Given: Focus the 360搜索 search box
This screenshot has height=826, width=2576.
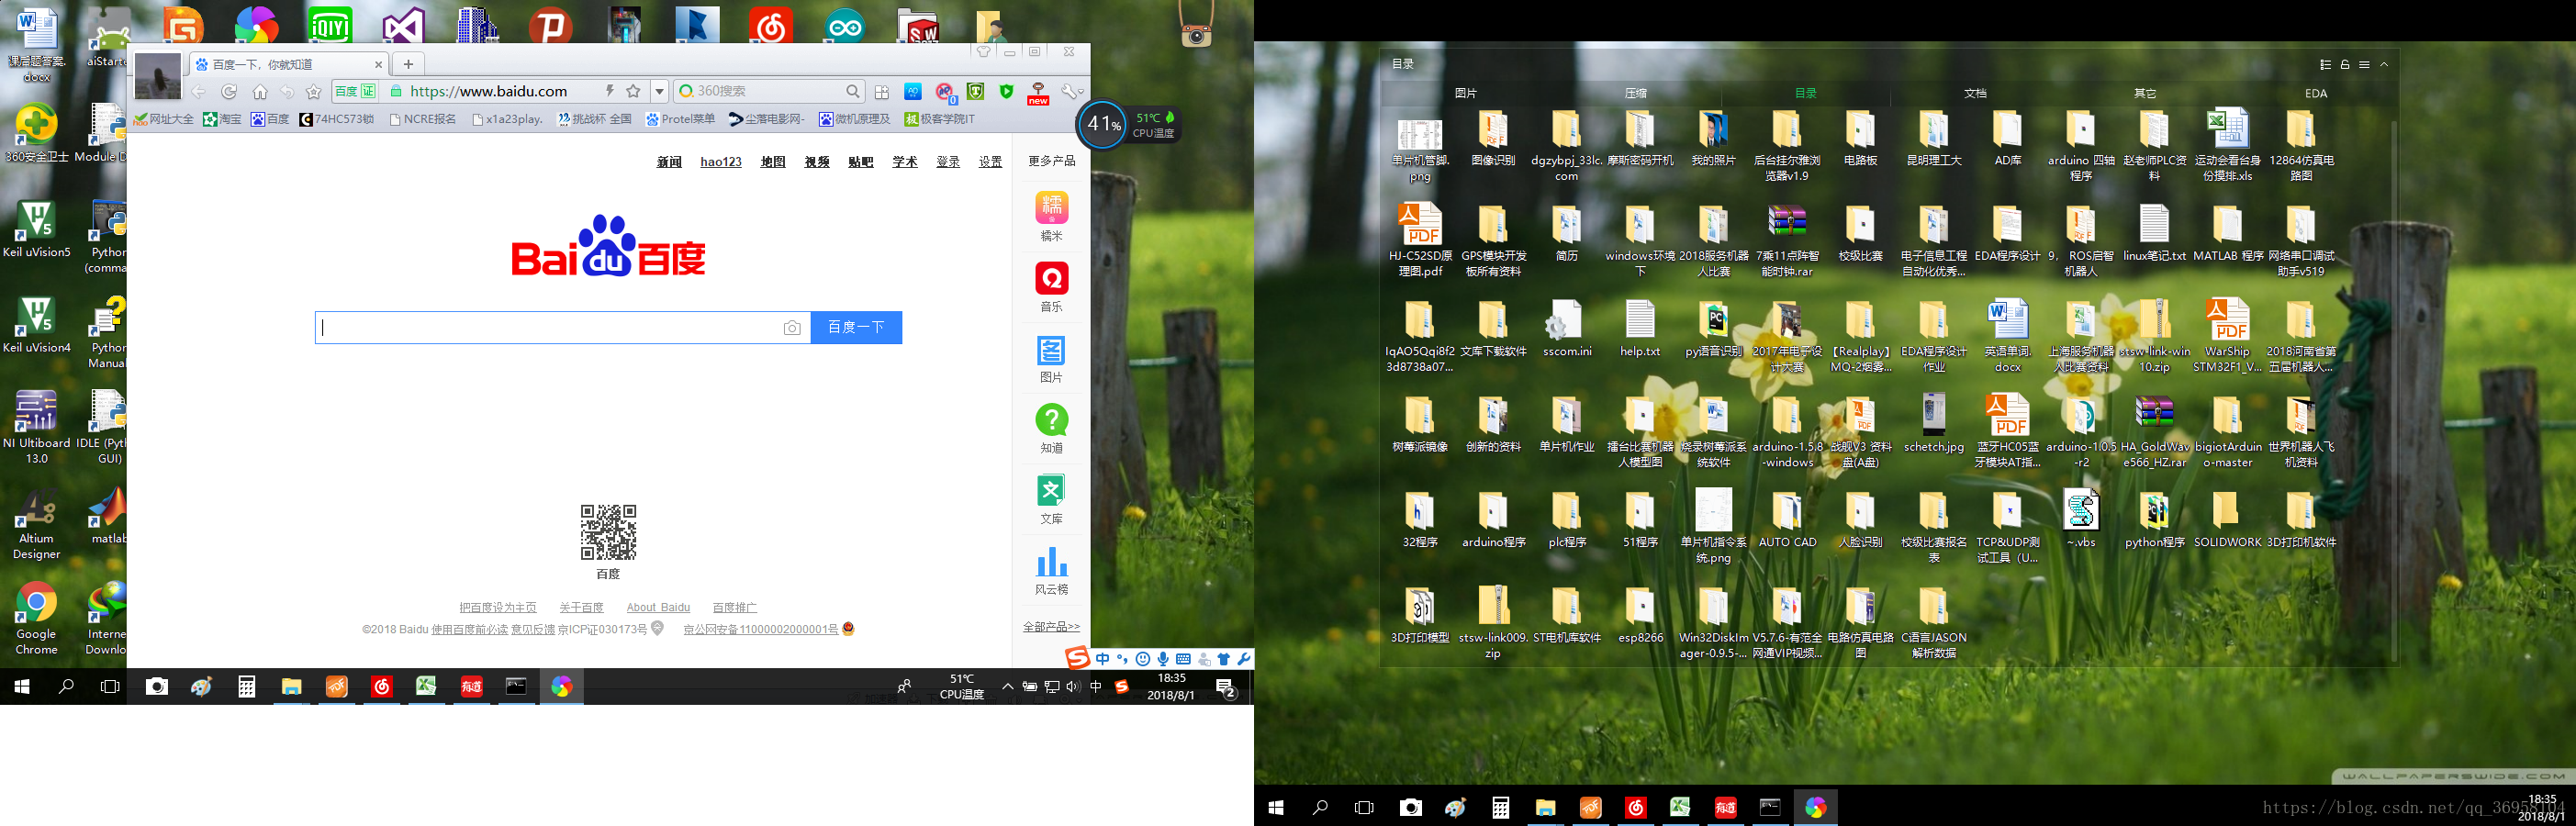Looking at the screenshot, I should (768, 91).
